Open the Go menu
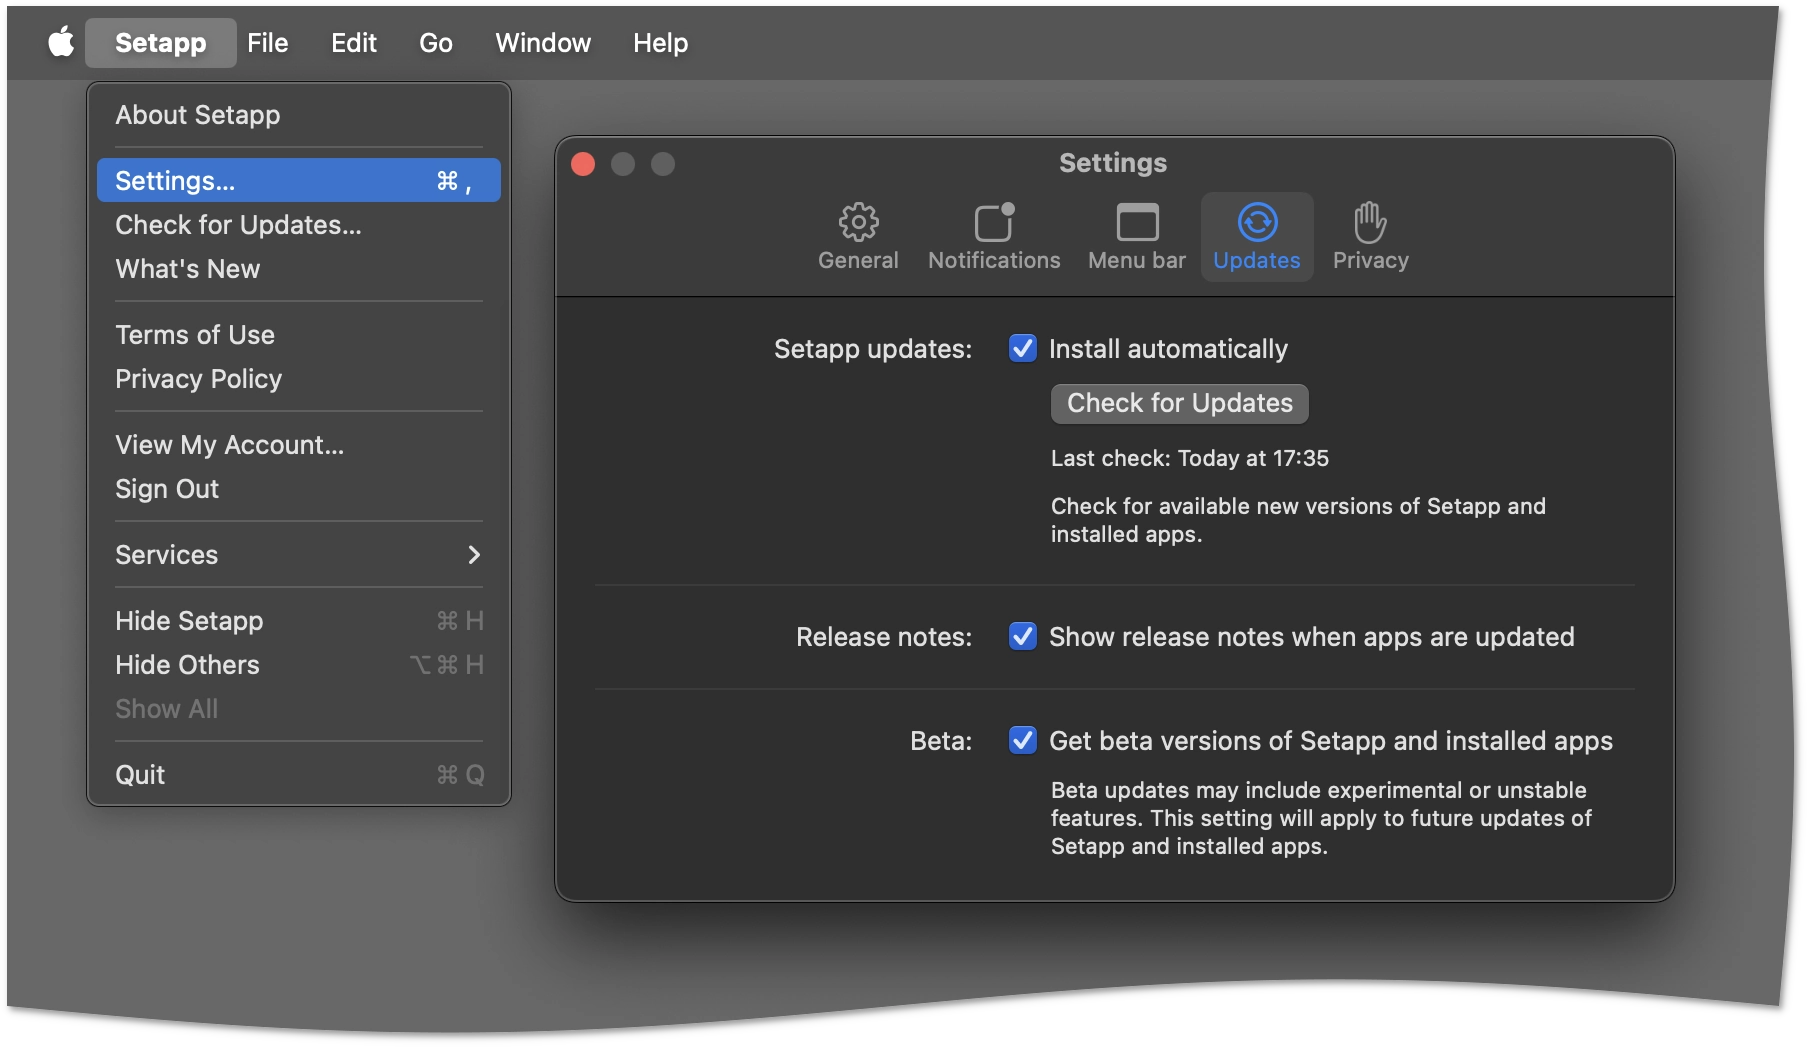The width and height of the screenshot is (1807, 1047). point(436,43)
